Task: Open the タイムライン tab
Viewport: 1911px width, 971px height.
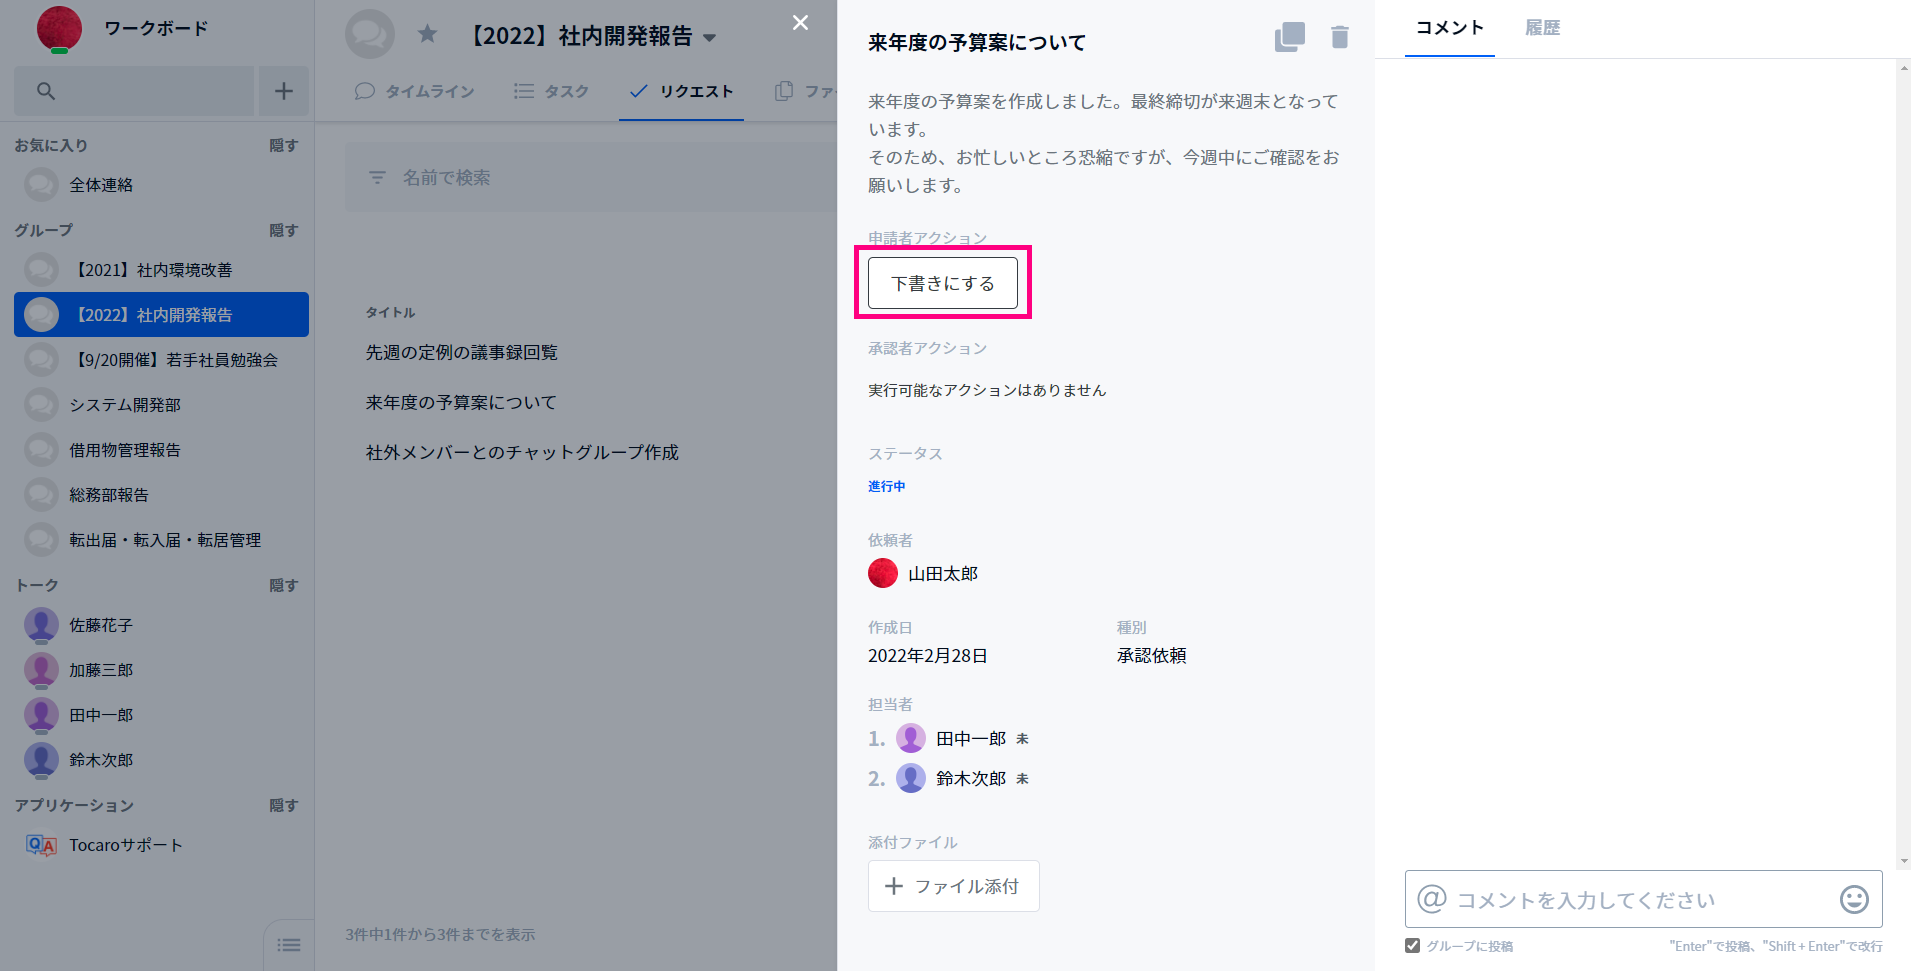Action: click(x=414, y=91)
